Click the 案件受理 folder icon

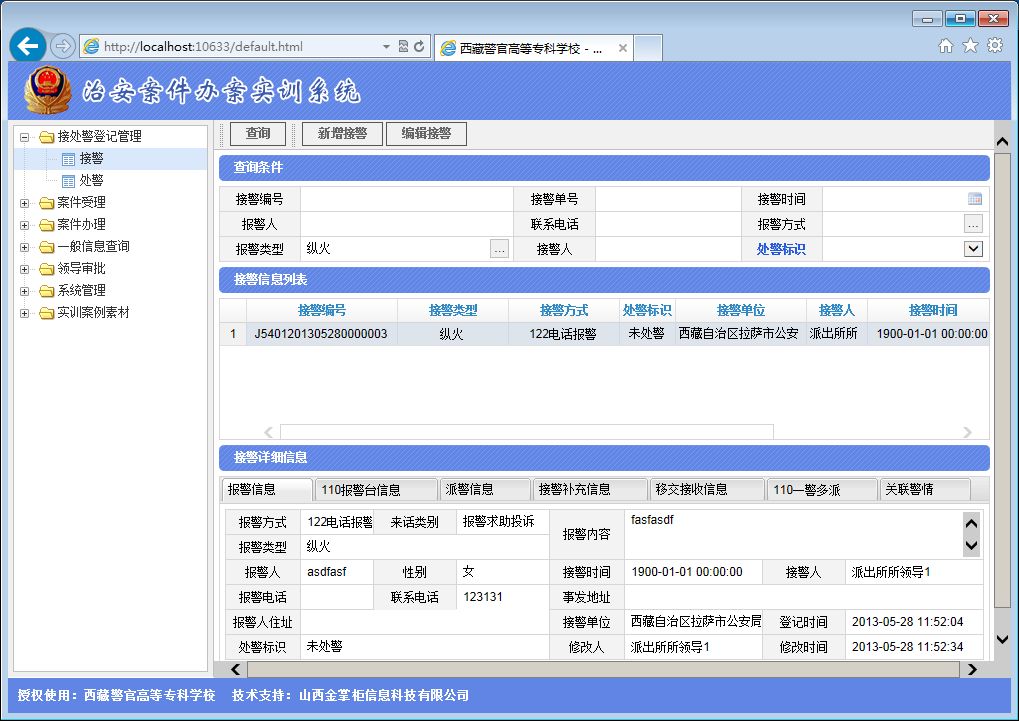tap(46, 203)
